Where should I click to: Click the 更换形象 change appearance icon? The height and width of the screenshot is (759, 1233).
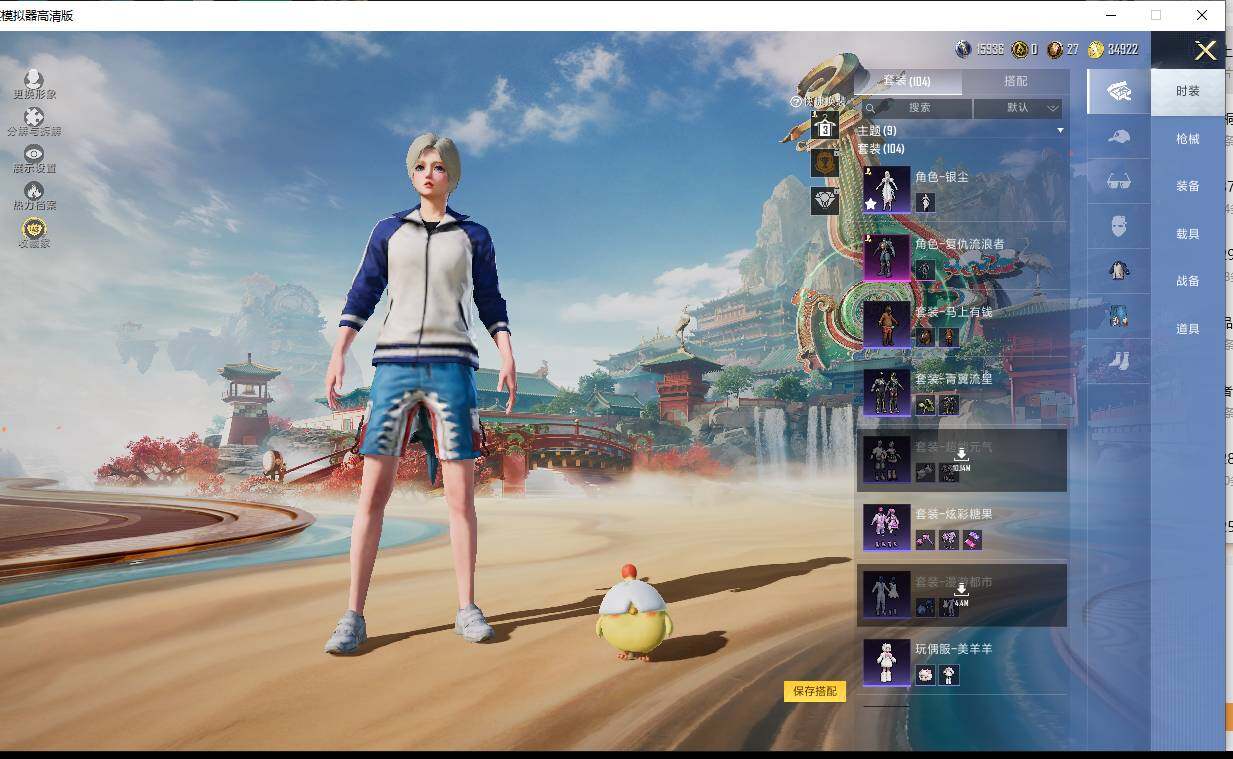point(34,81)
